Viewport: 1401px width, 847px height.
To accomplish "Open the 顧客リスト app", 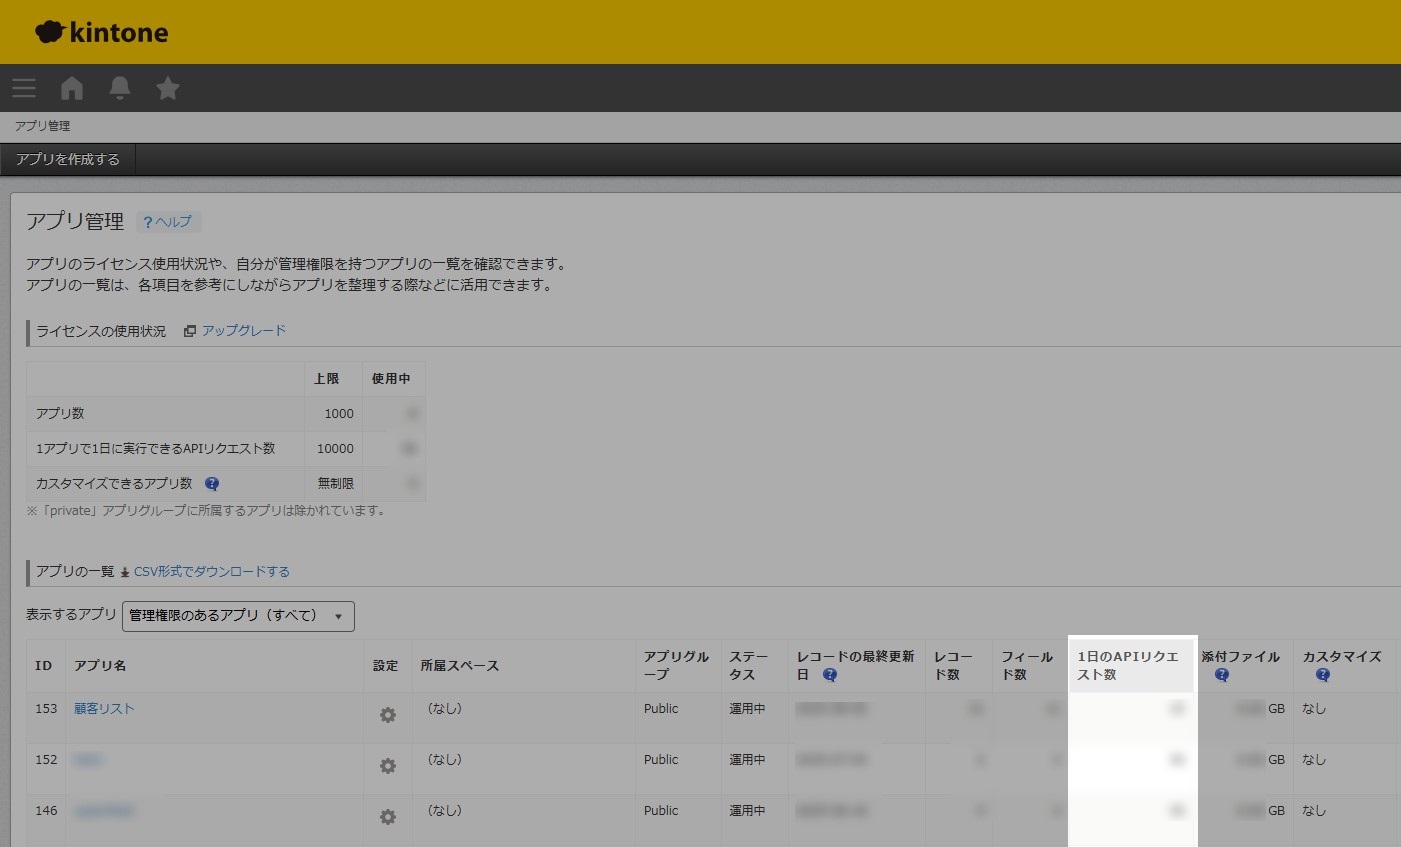I will pyautogui.click(x=103, y=708).
